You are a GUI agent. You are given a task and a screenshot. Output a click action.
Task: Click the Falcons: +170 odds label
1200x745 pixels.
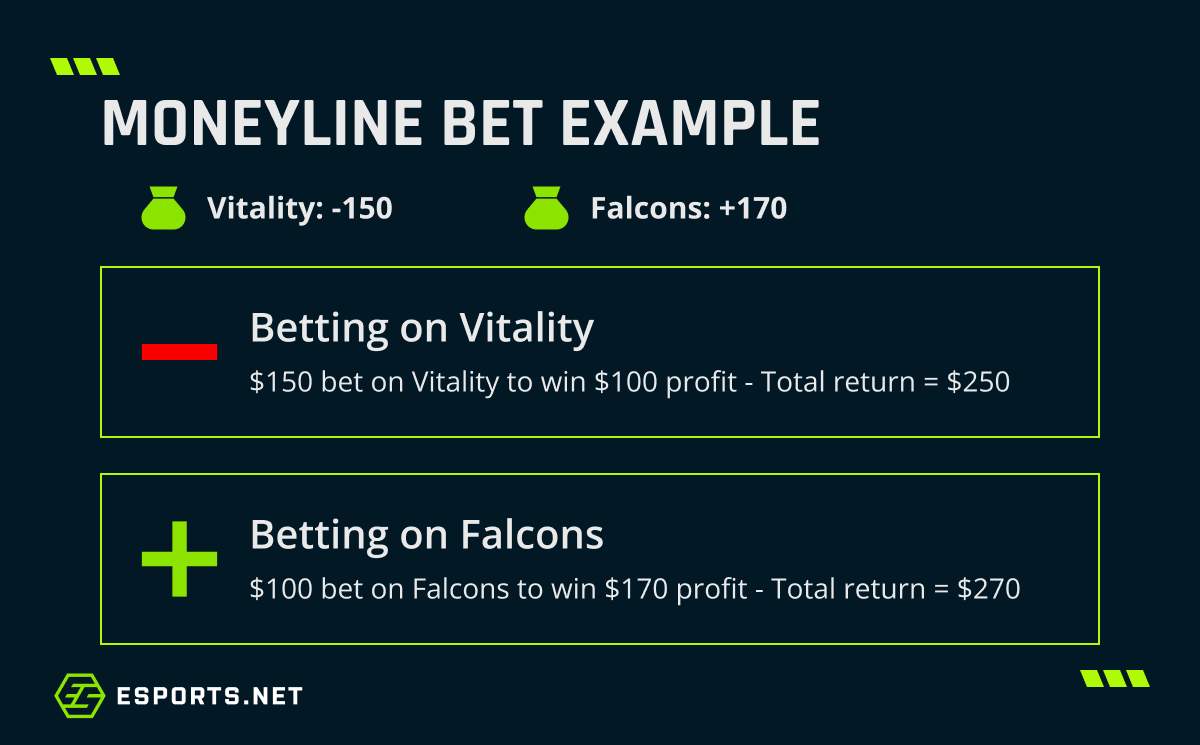click(x=689, y=209)
